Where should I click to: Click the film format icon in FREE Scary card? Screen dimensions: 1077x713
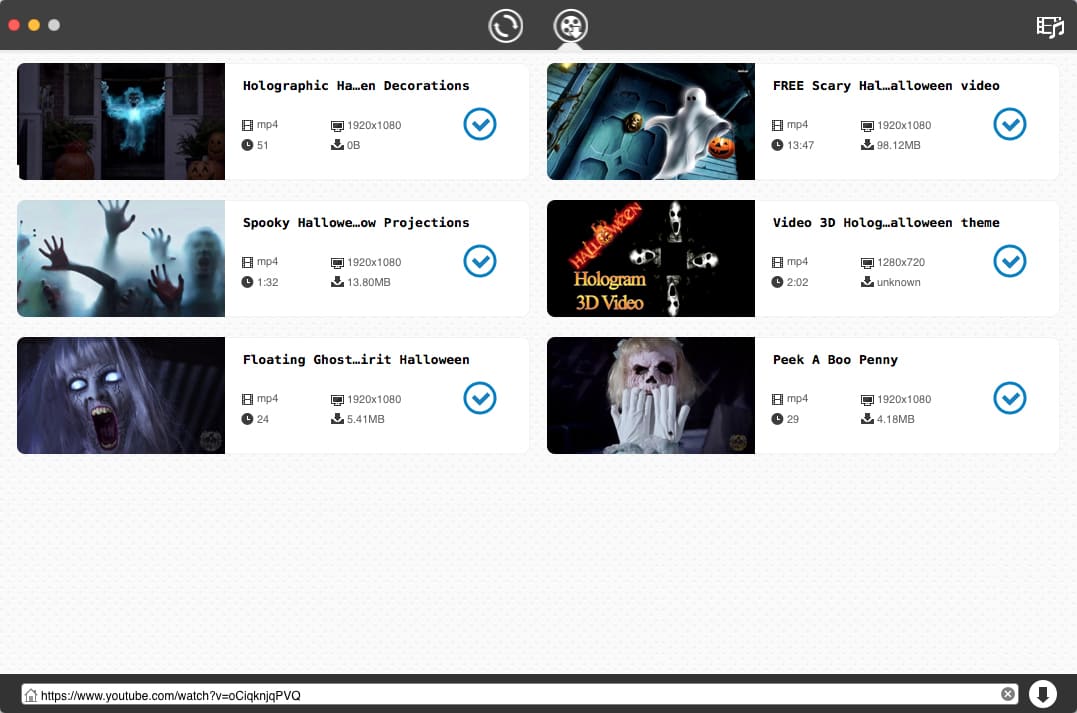pyautogui.click(x=777, y=125)
